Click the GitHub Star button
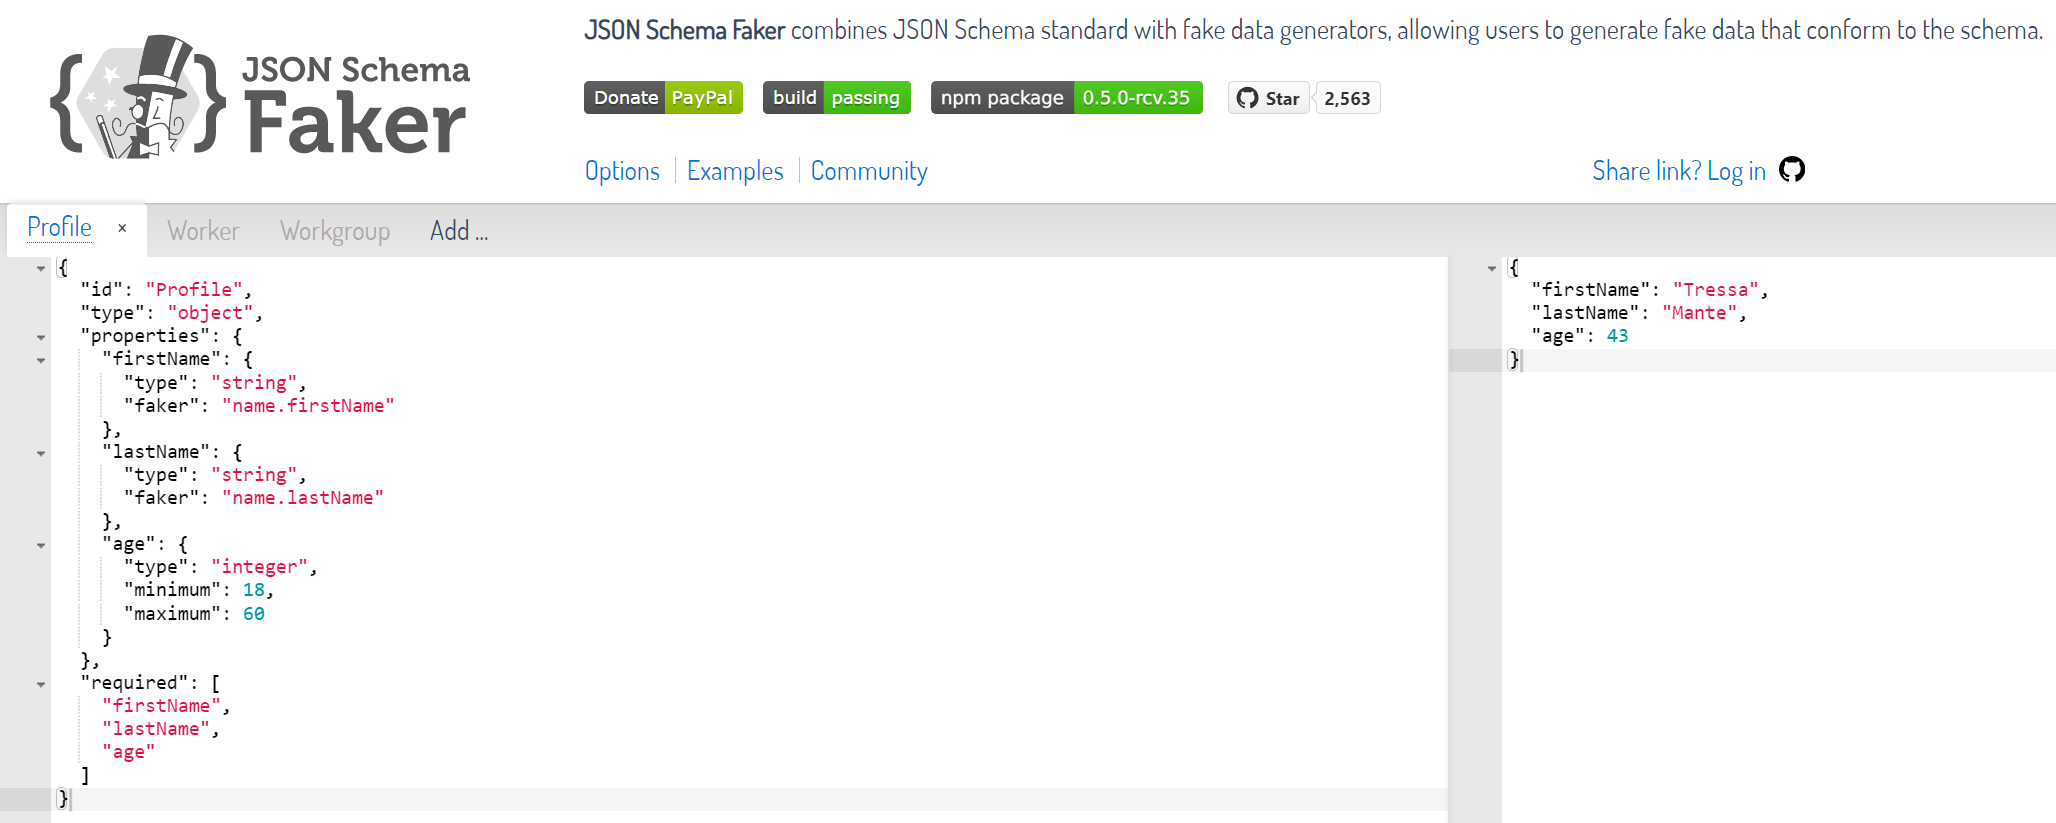The height and width of the screenshot is (823, 2056). [1268, 98]
